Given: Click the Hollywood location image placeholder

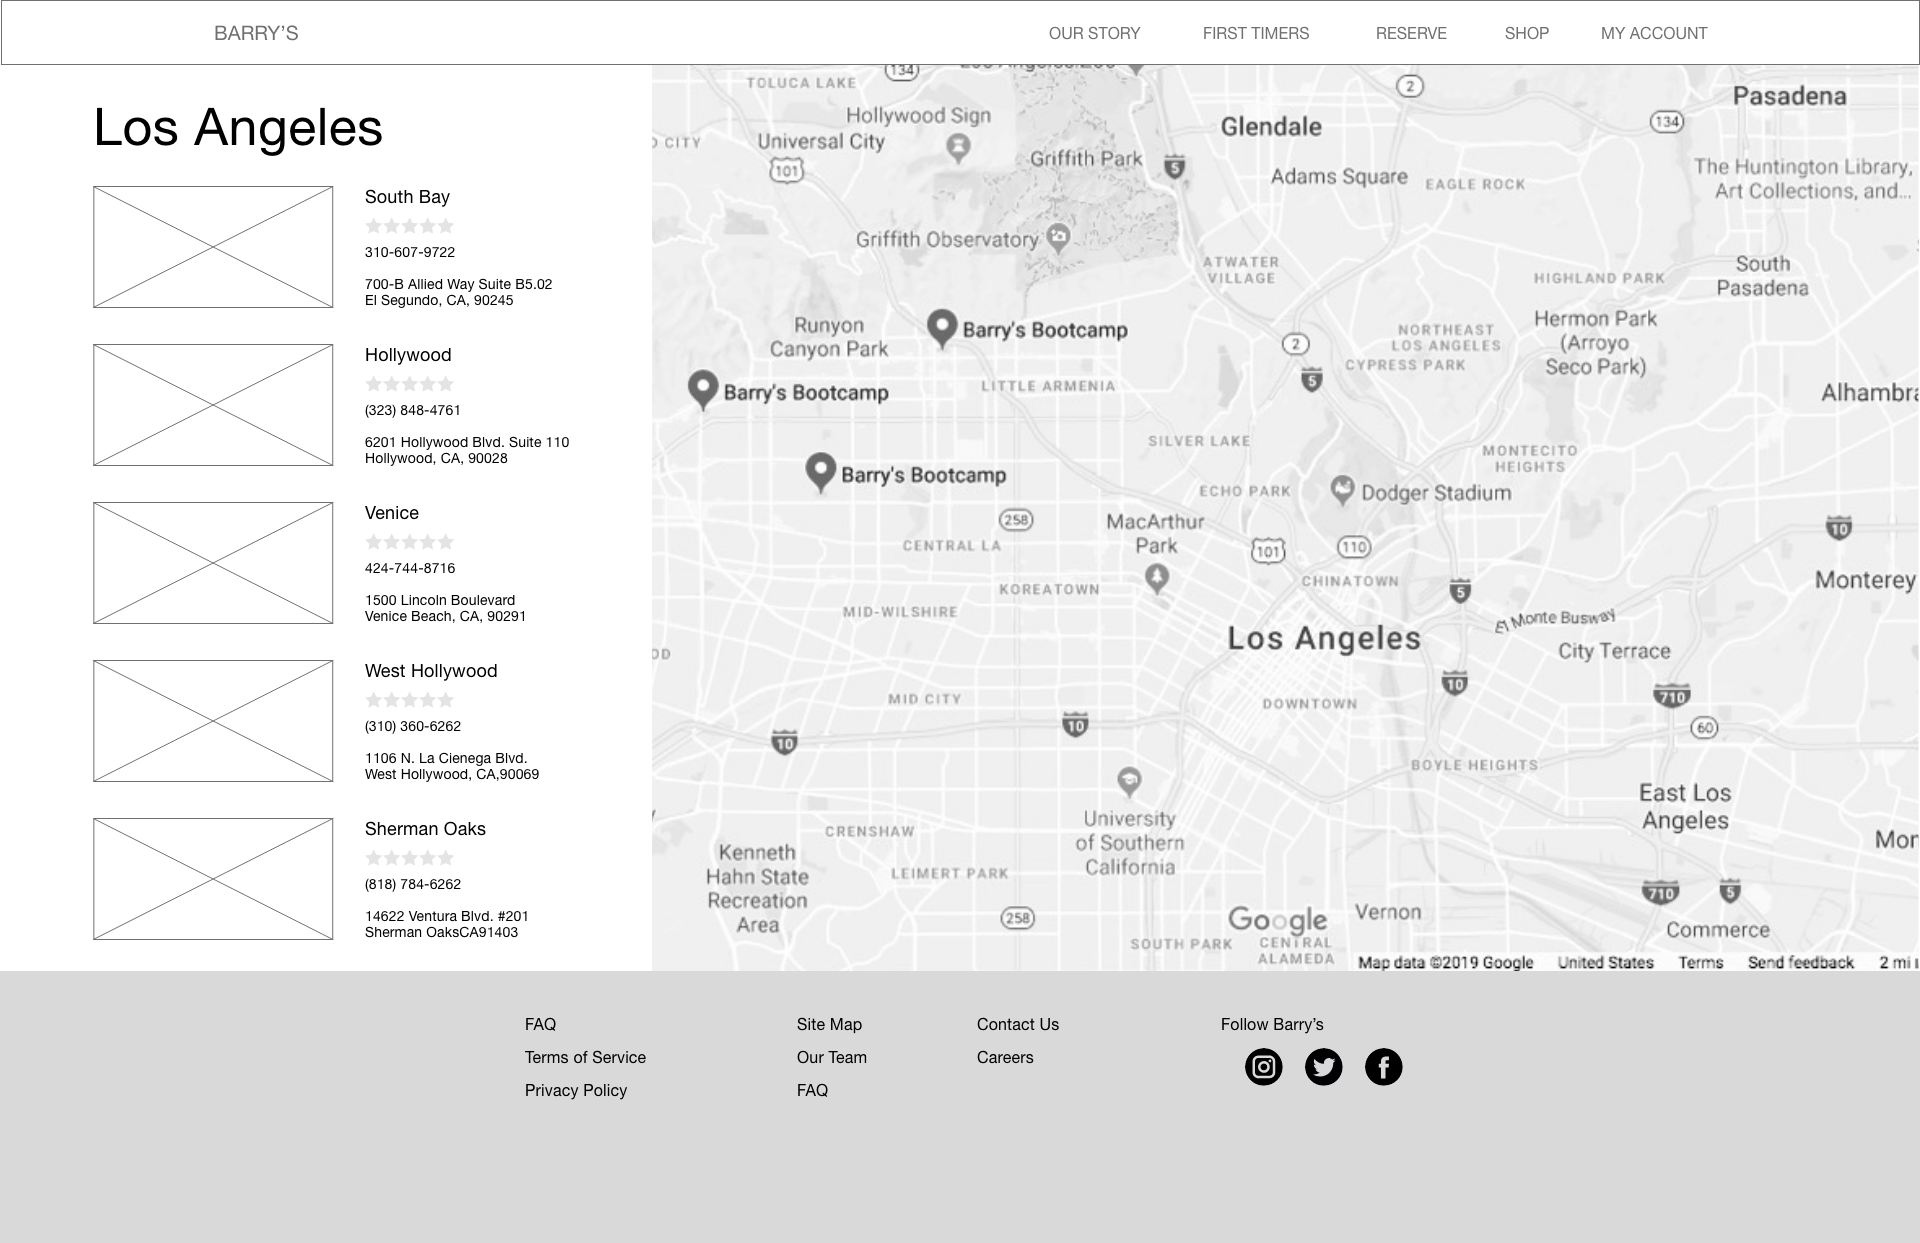Looking at the screenshot, I should pos(213,405).
